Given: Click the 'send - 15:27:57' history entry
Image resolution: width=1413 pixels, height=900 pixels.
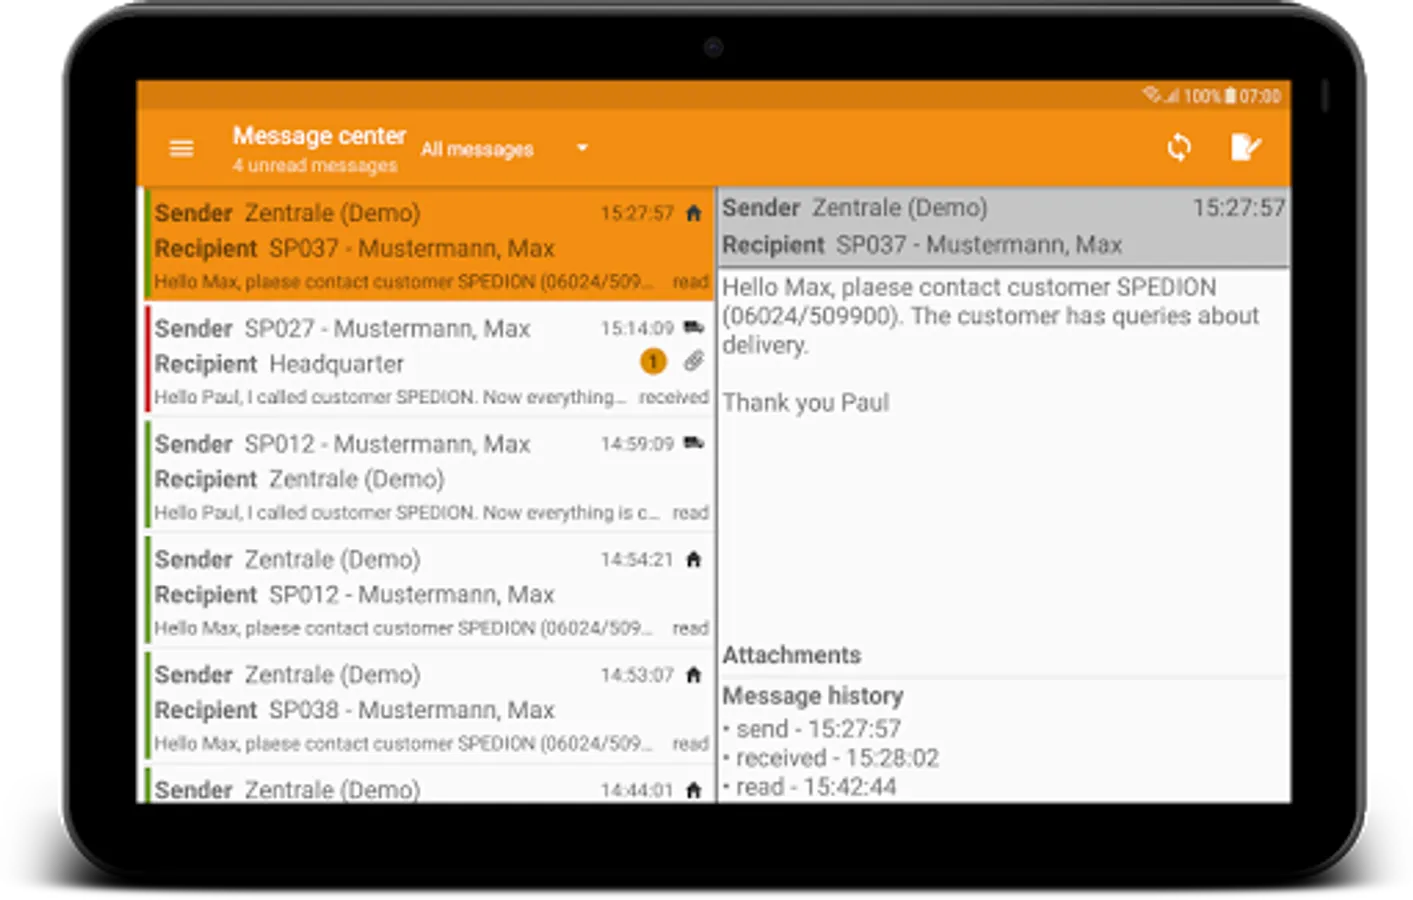Looking at the screenshot, I should coord(811,729).
